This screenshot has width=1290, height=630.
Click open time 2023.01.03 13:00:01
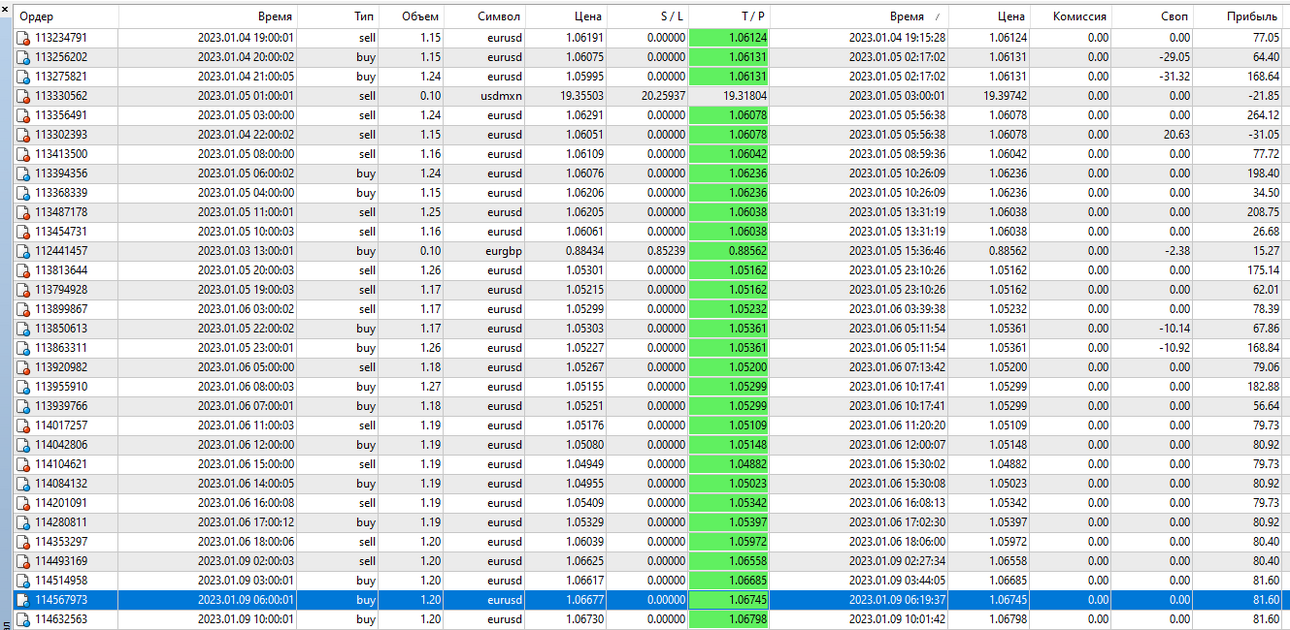[x=246, y=251]
